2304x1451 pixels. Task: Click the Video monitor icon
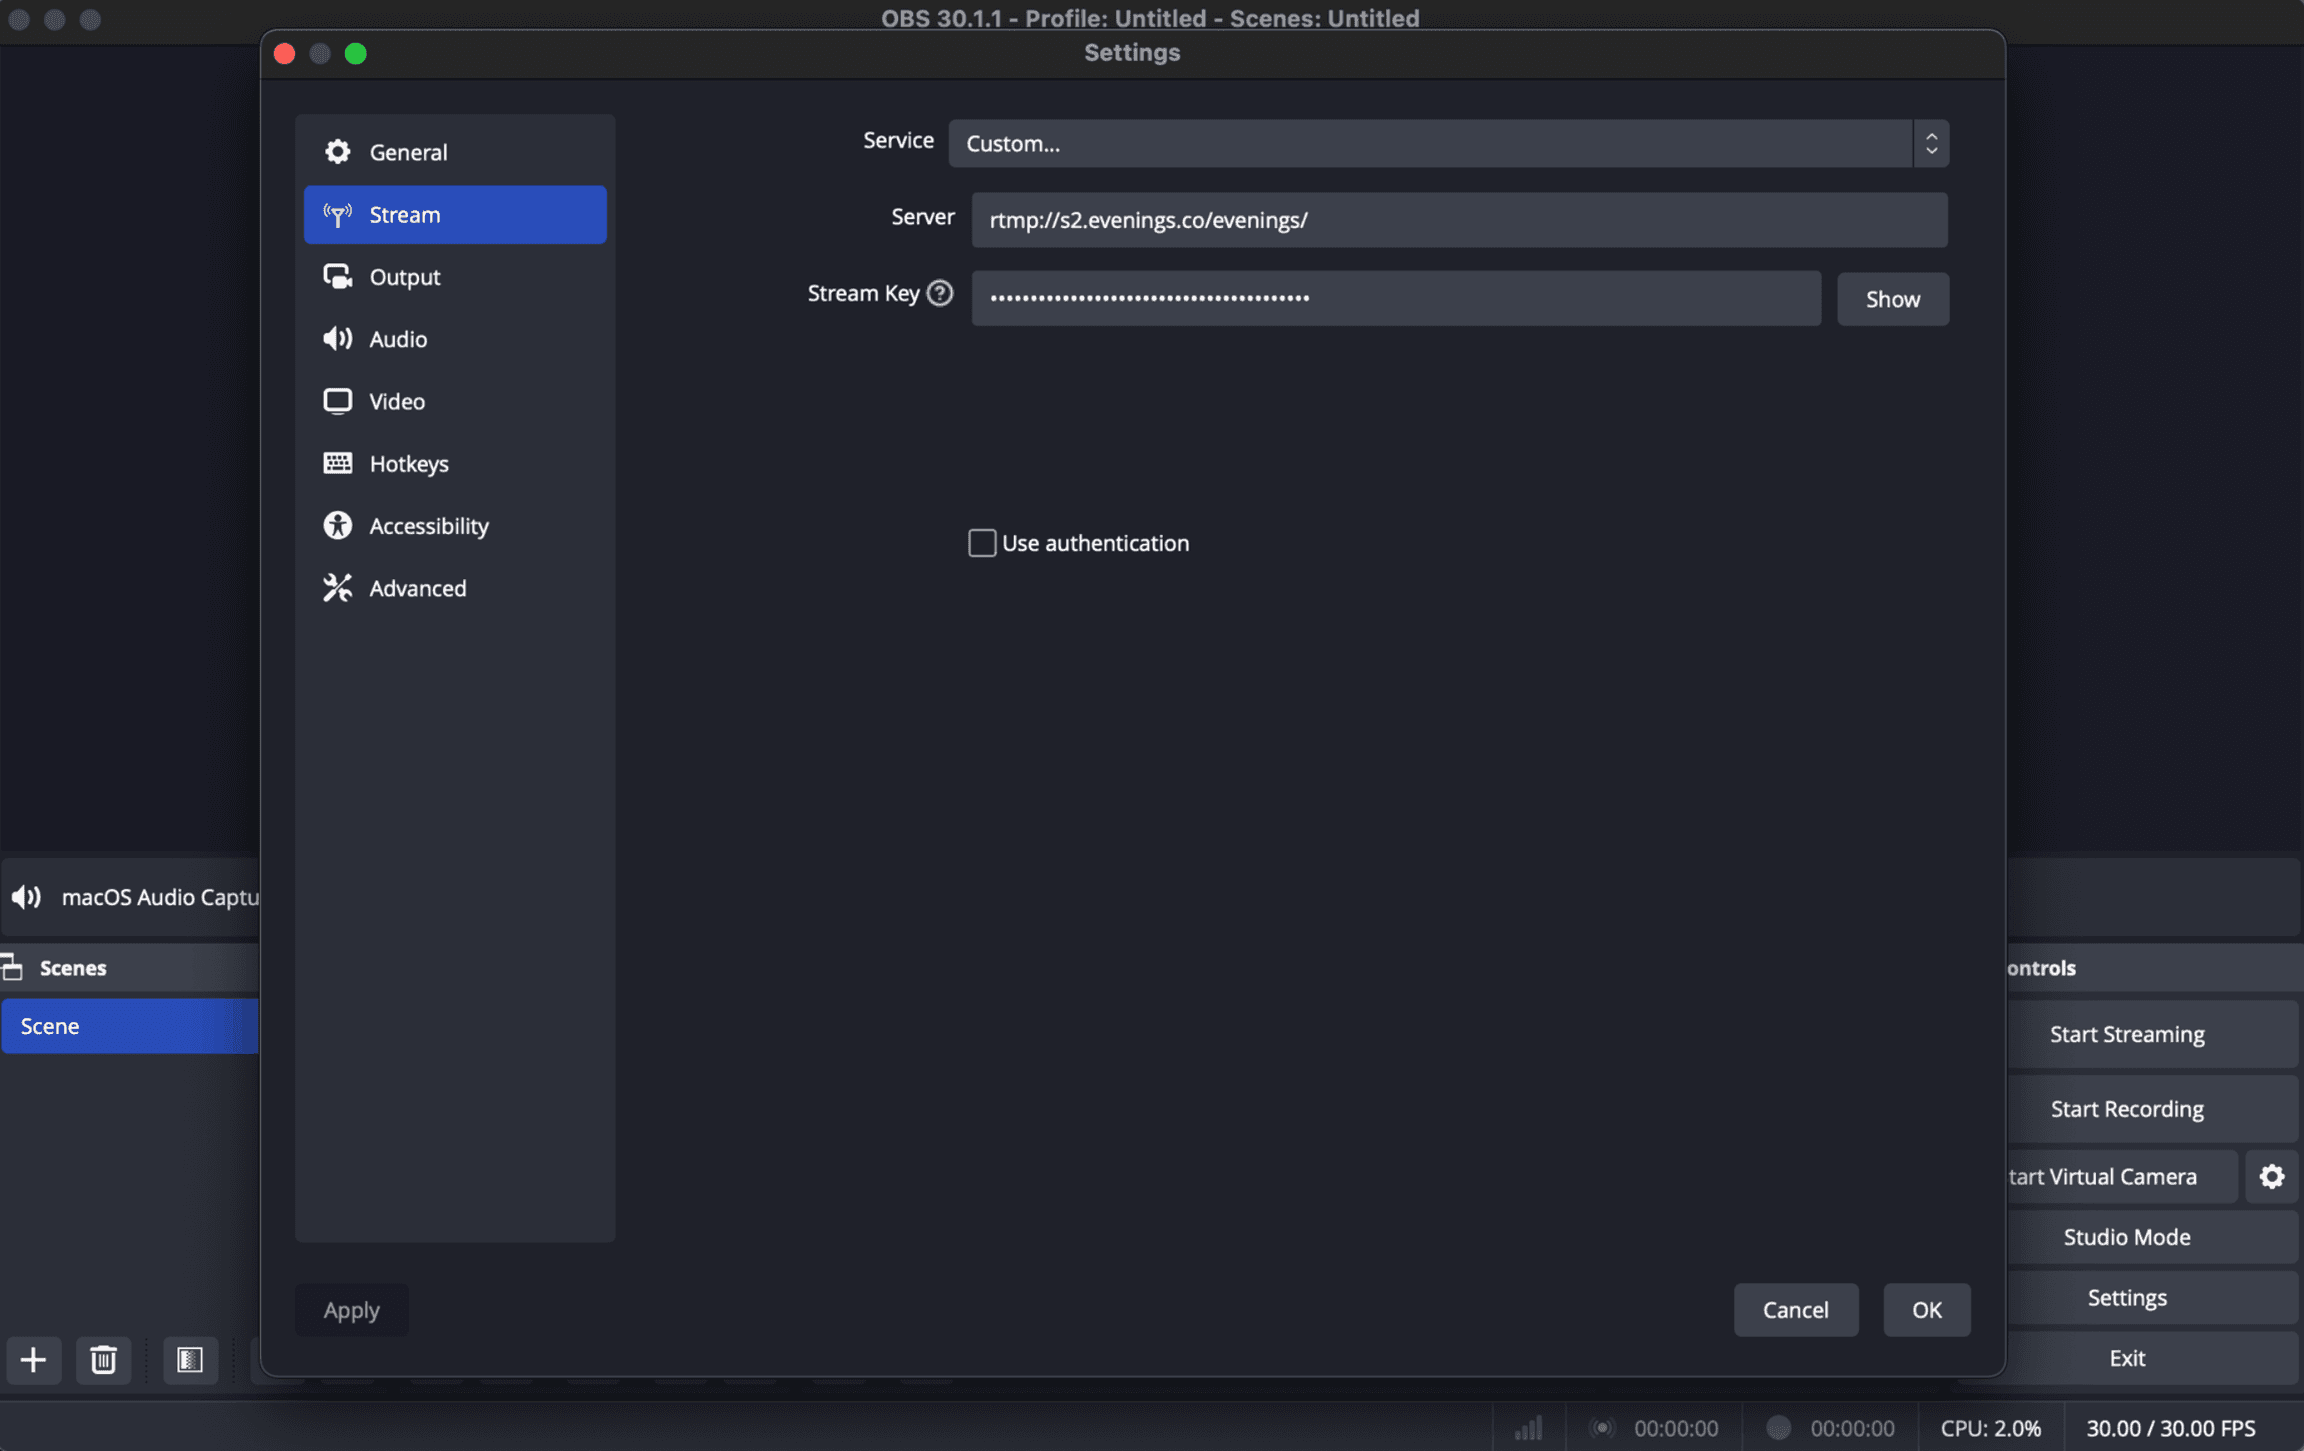[x=337, y=401]
